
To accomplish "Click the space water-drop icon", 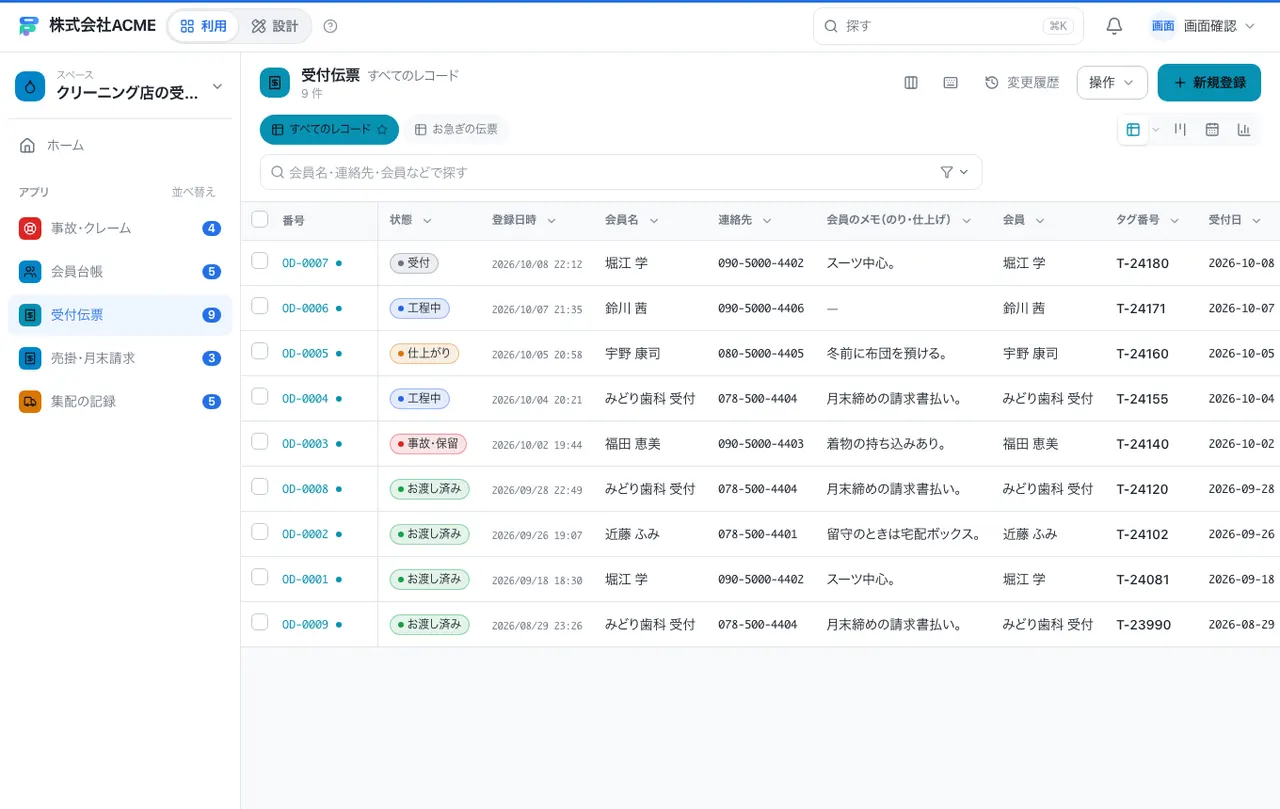I will coord(30,87).
